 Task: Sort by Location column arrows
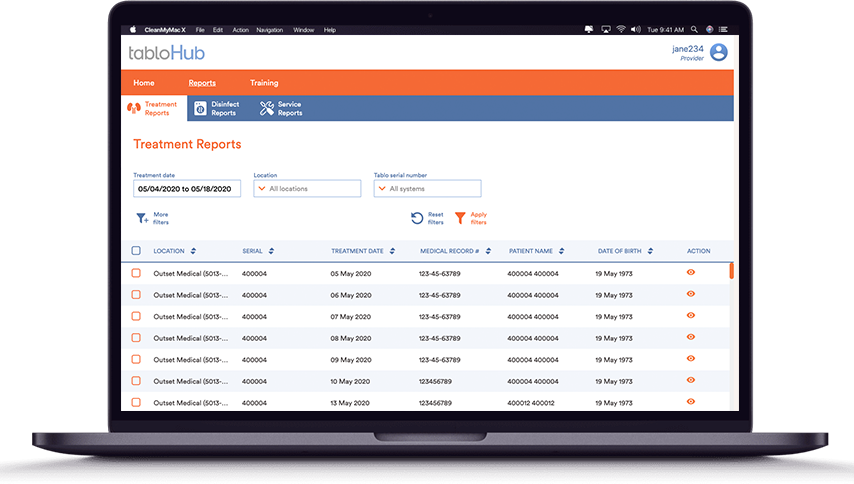point(193,251)
